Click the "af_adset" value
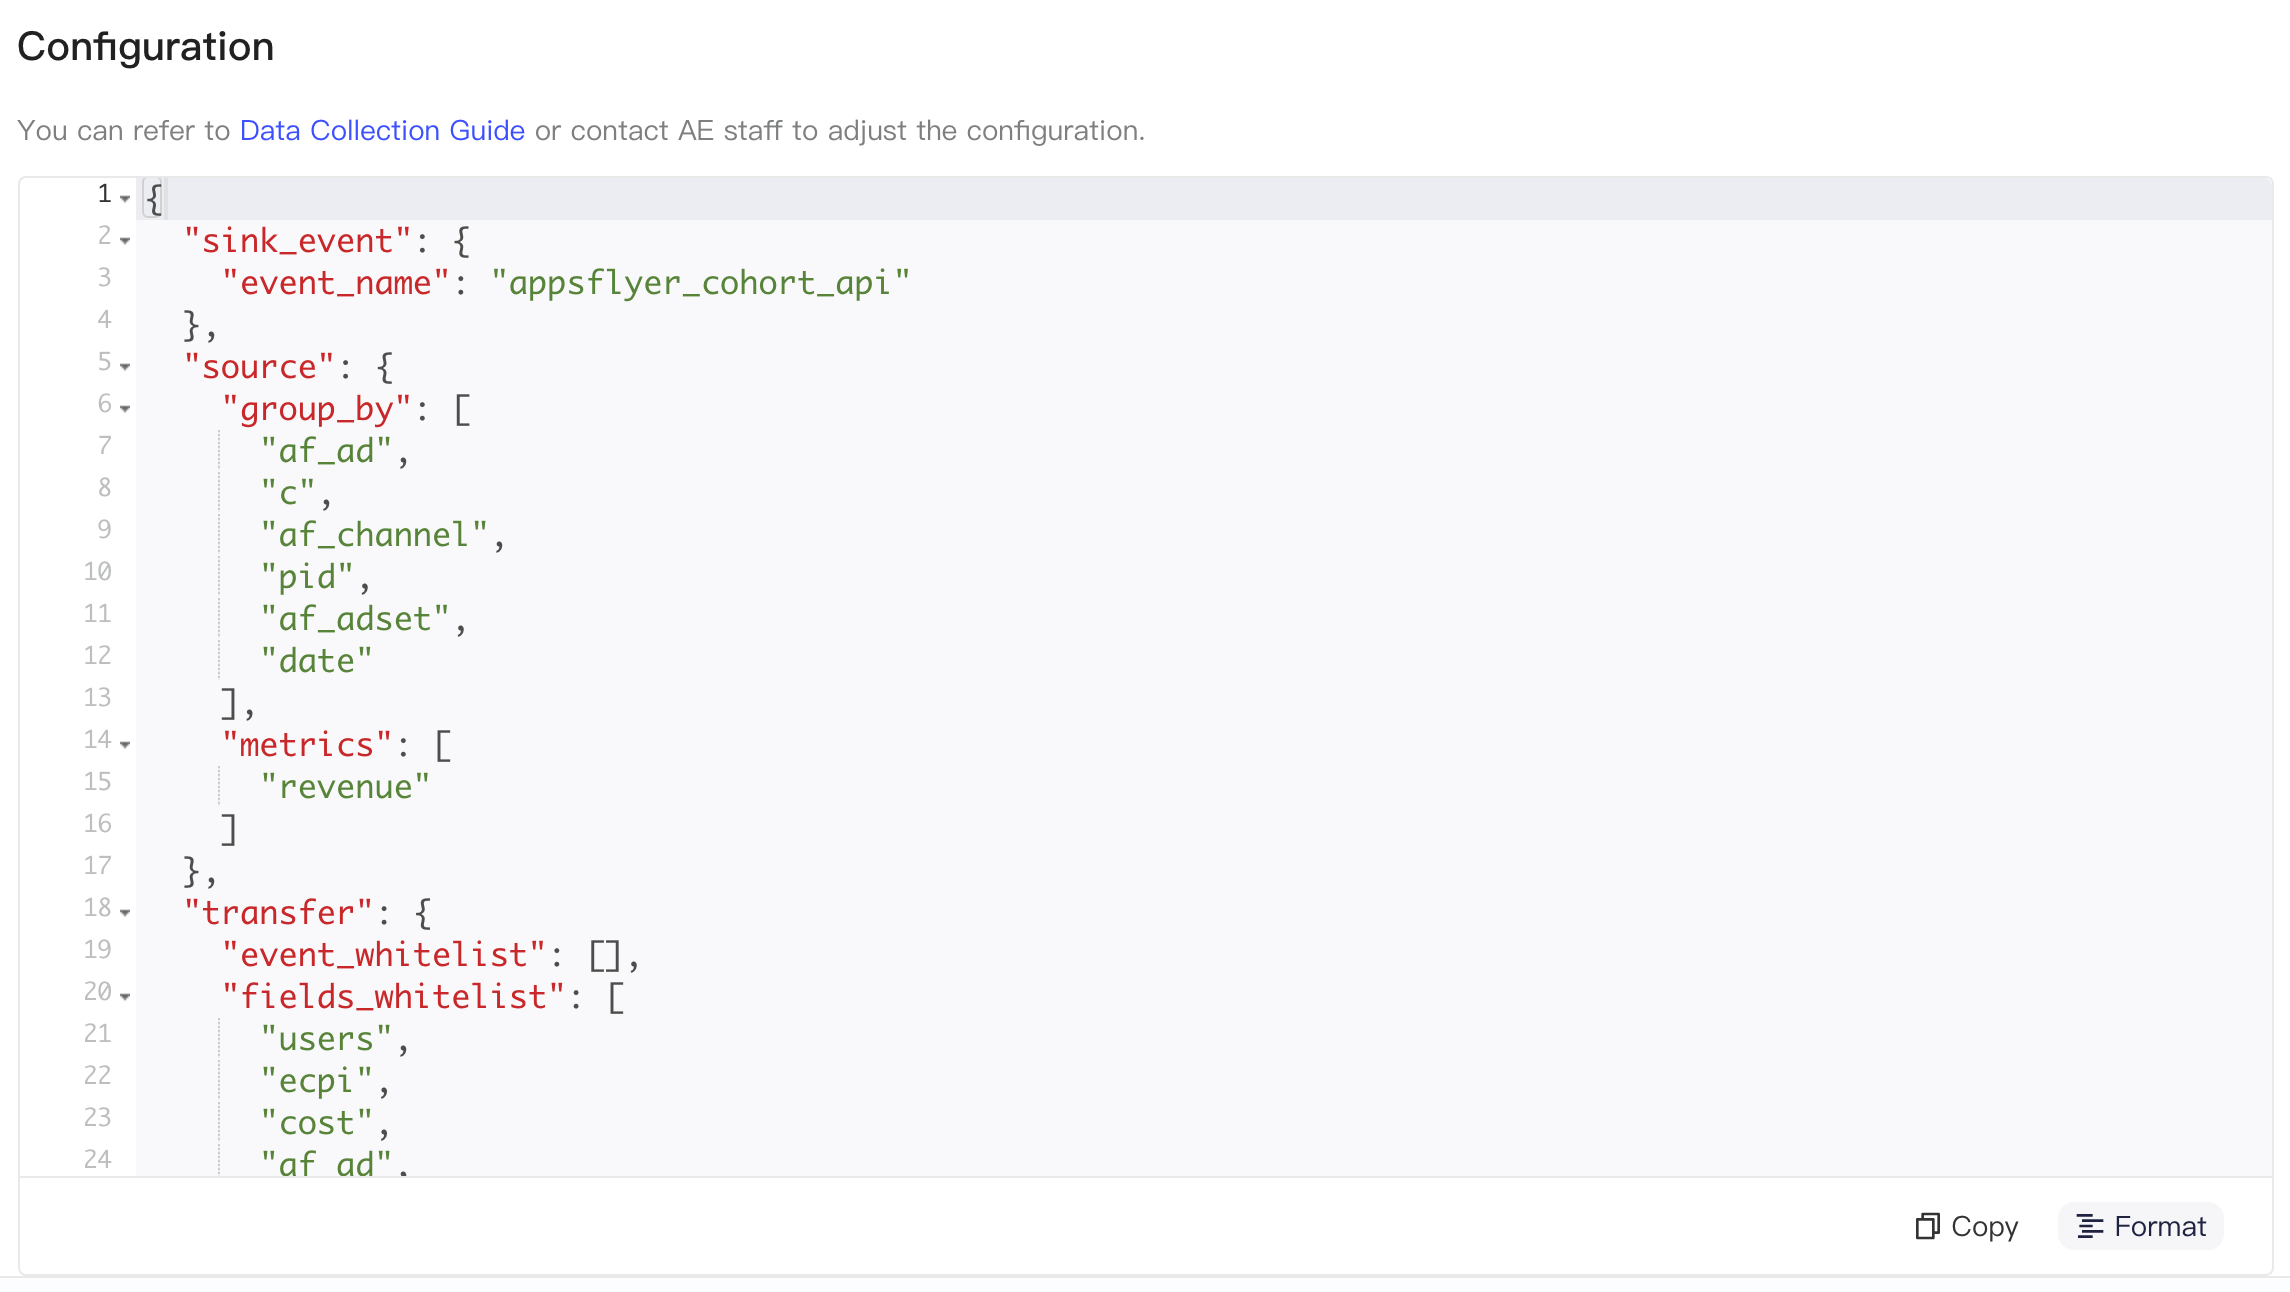This screenshot has height=1292, width=2290. click(355, 619)
